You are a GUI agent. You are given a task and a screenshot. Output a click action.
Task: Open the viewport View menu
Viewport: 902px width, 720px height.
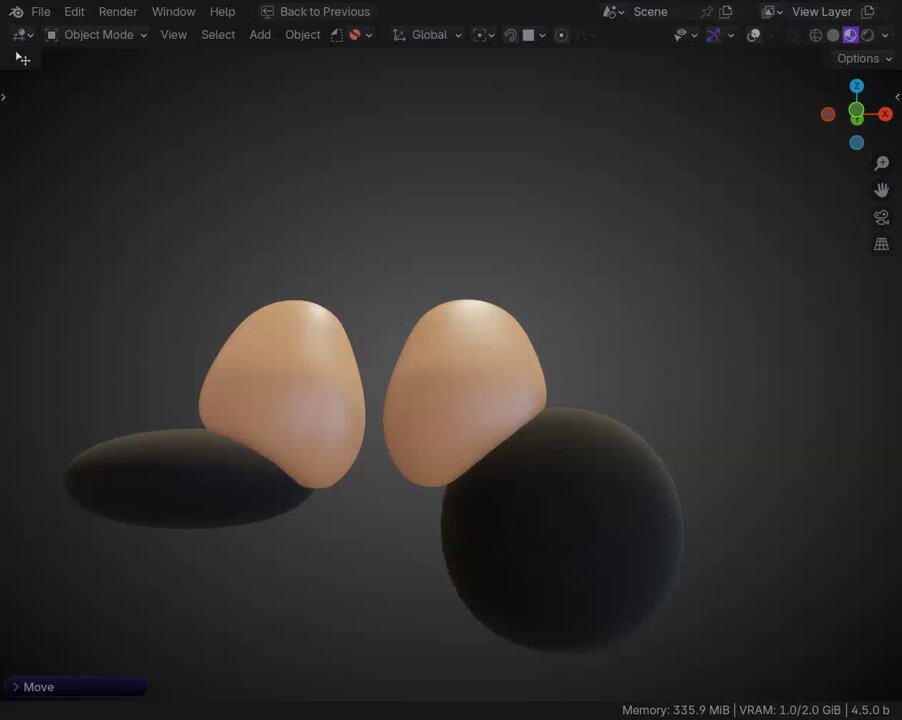(173, 35)
